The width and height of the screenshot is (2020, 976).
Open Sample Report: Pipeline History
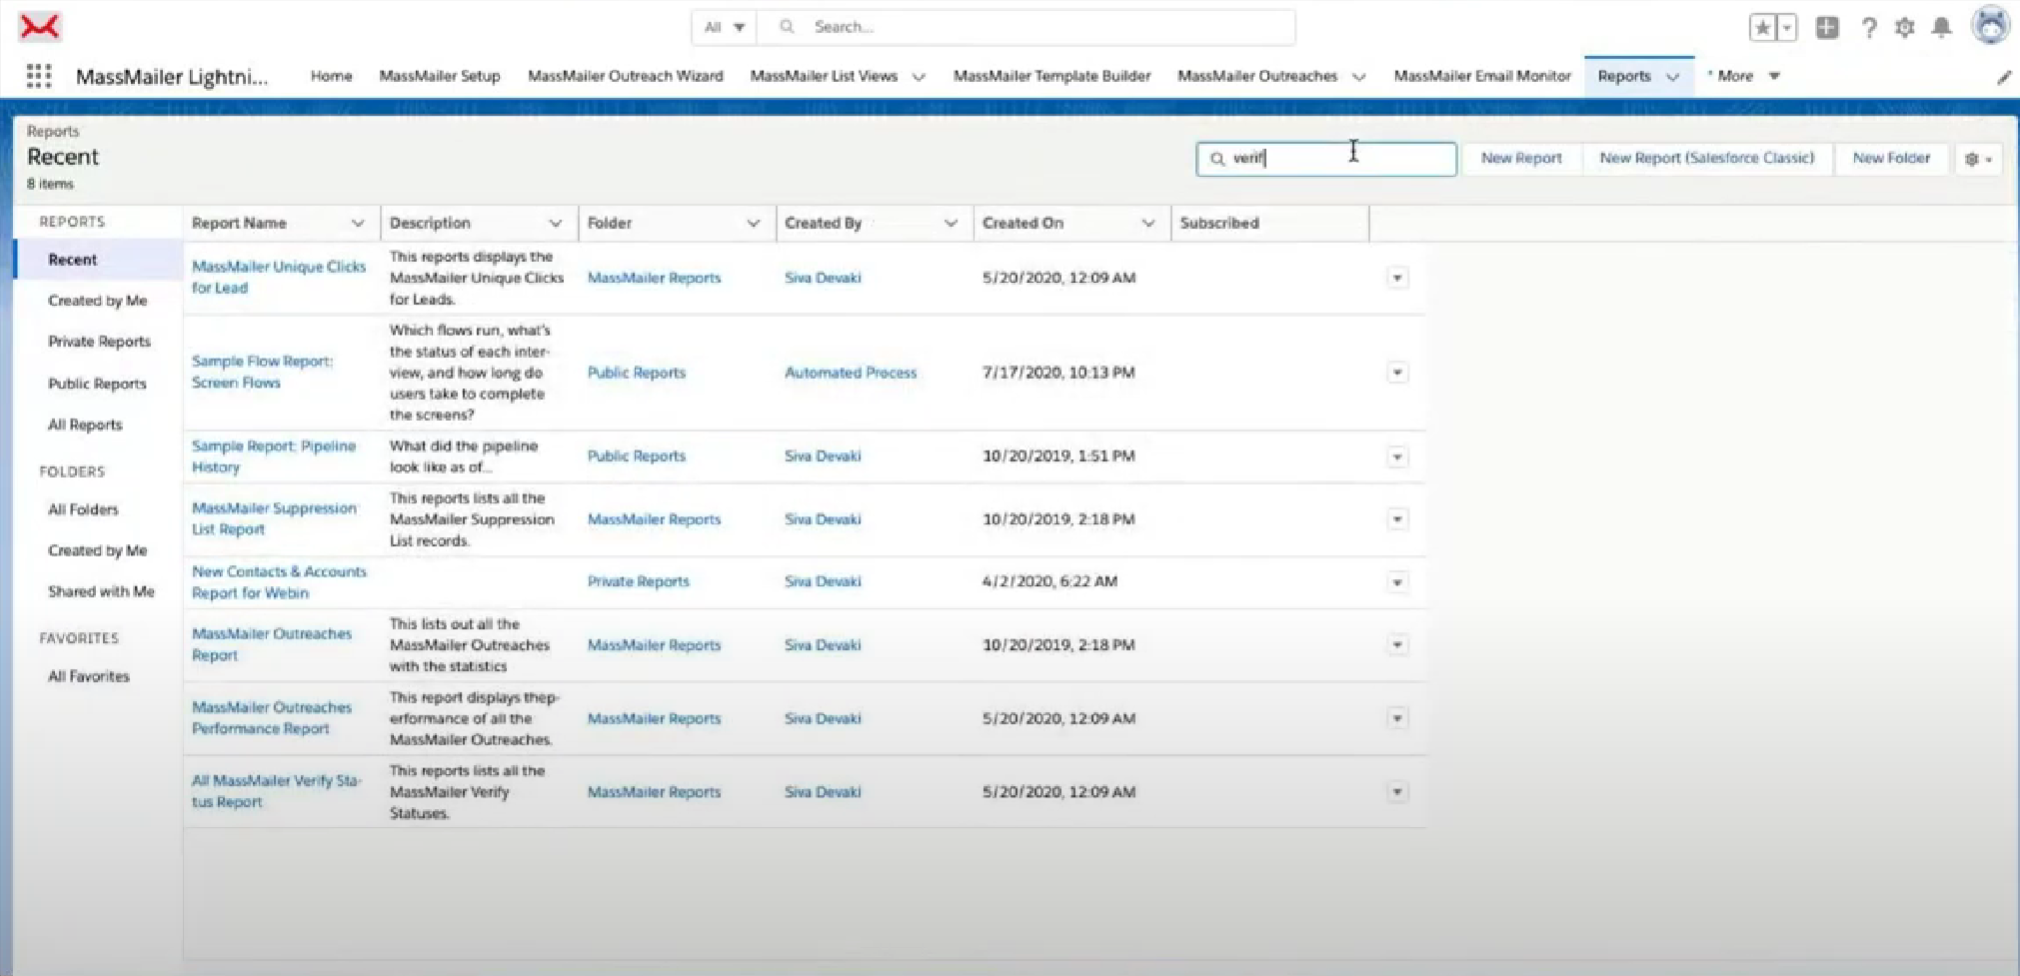click(273, 457)
